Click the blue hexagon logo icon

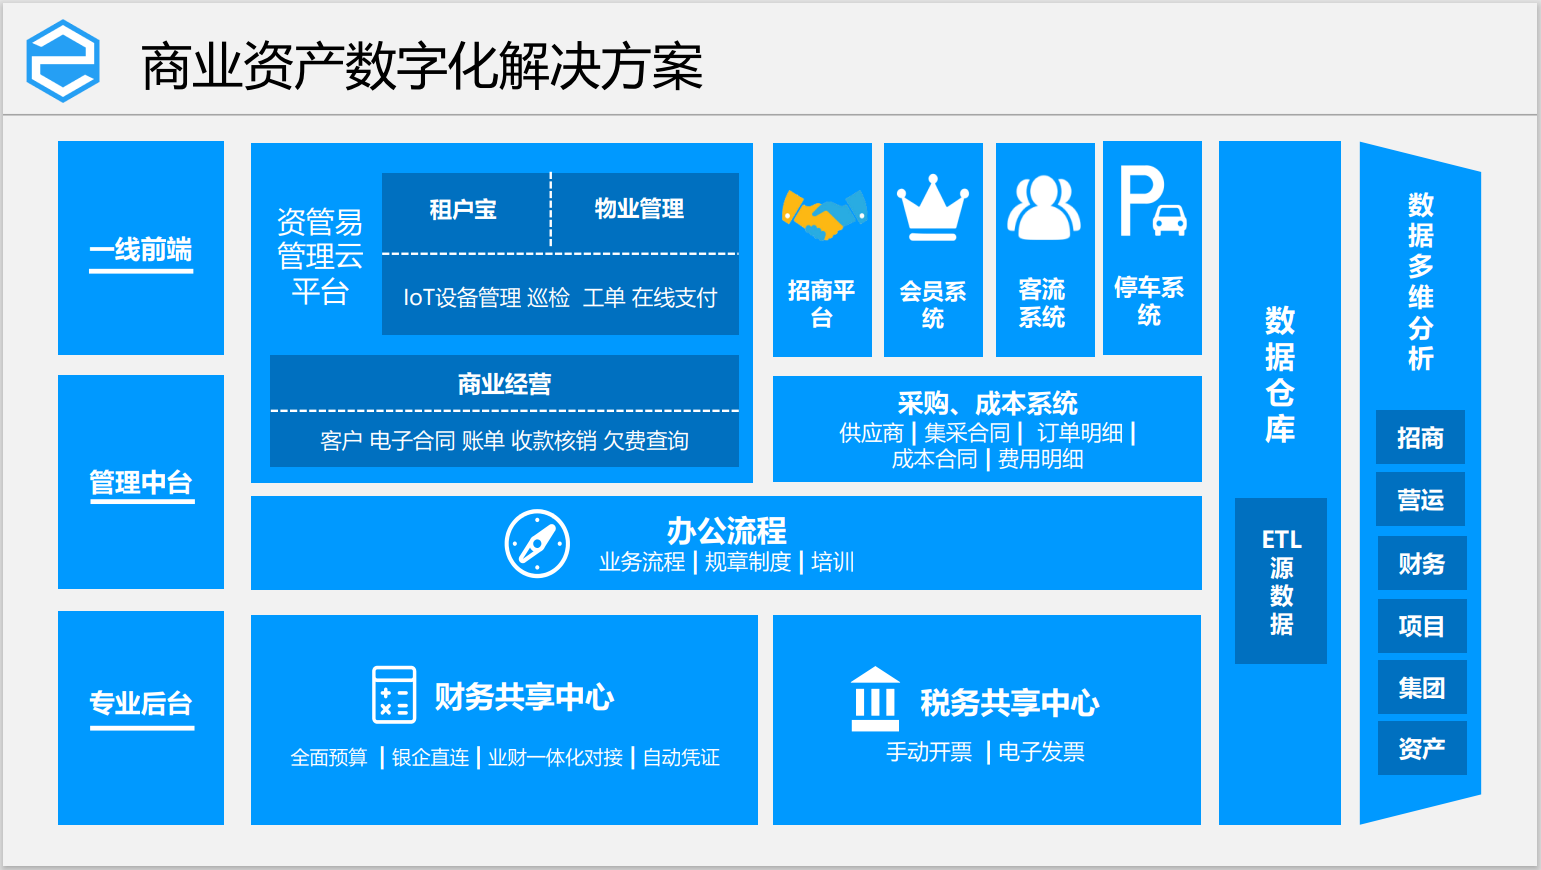[x=63, y=61]
